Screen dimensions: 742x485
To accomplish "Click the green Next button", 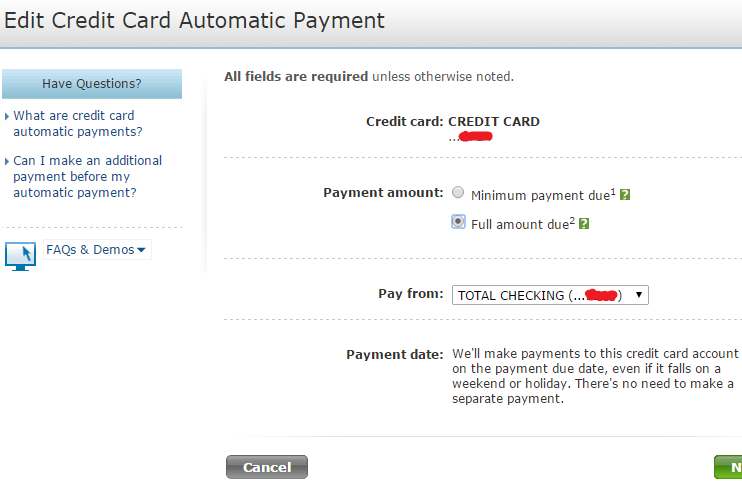I will pos(729,467).
